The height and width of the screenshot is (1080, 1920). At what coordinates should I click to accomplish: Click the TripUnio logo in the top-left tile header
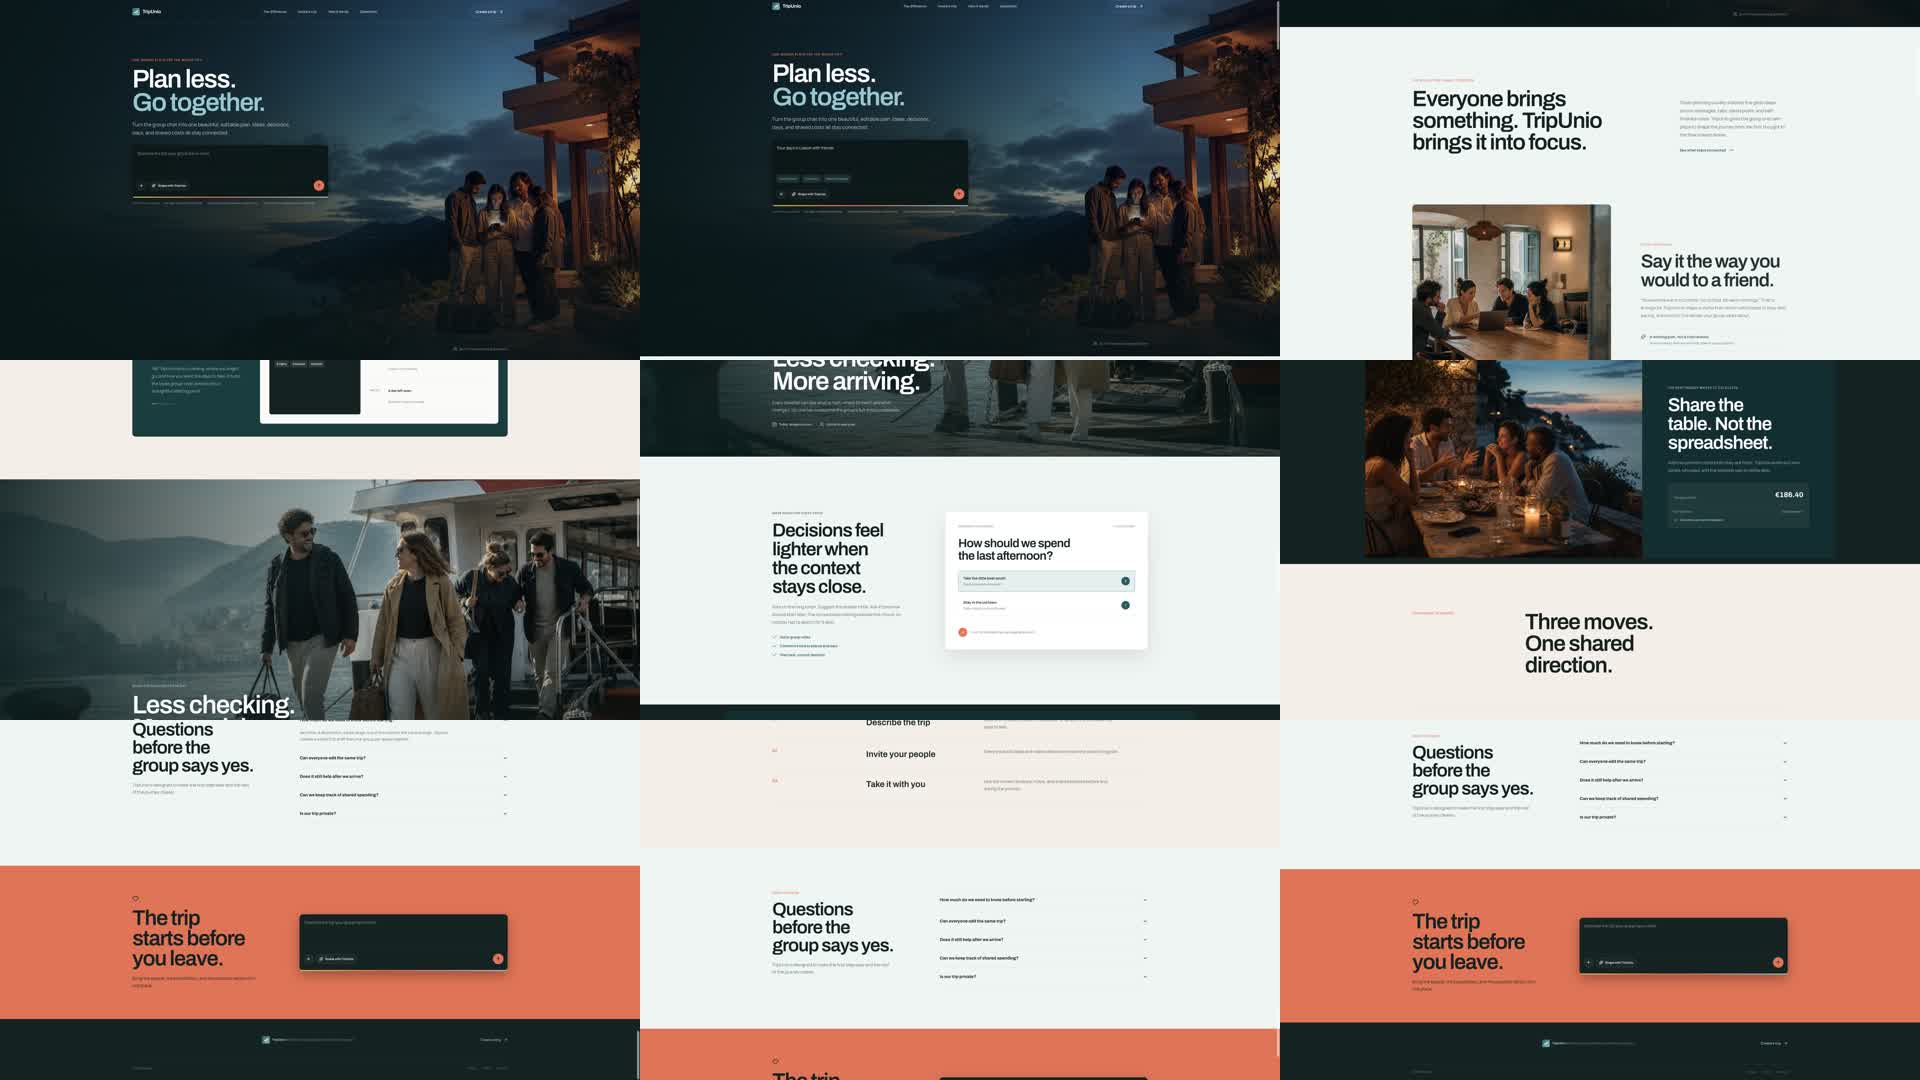(x=147, y=12)
